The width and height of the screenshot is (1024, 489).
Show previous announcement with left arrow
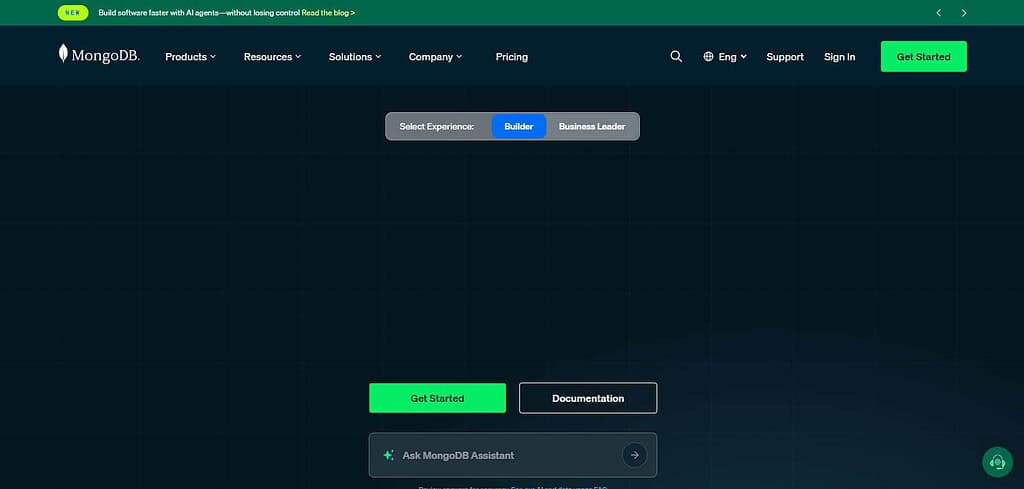tap(938, 12)
